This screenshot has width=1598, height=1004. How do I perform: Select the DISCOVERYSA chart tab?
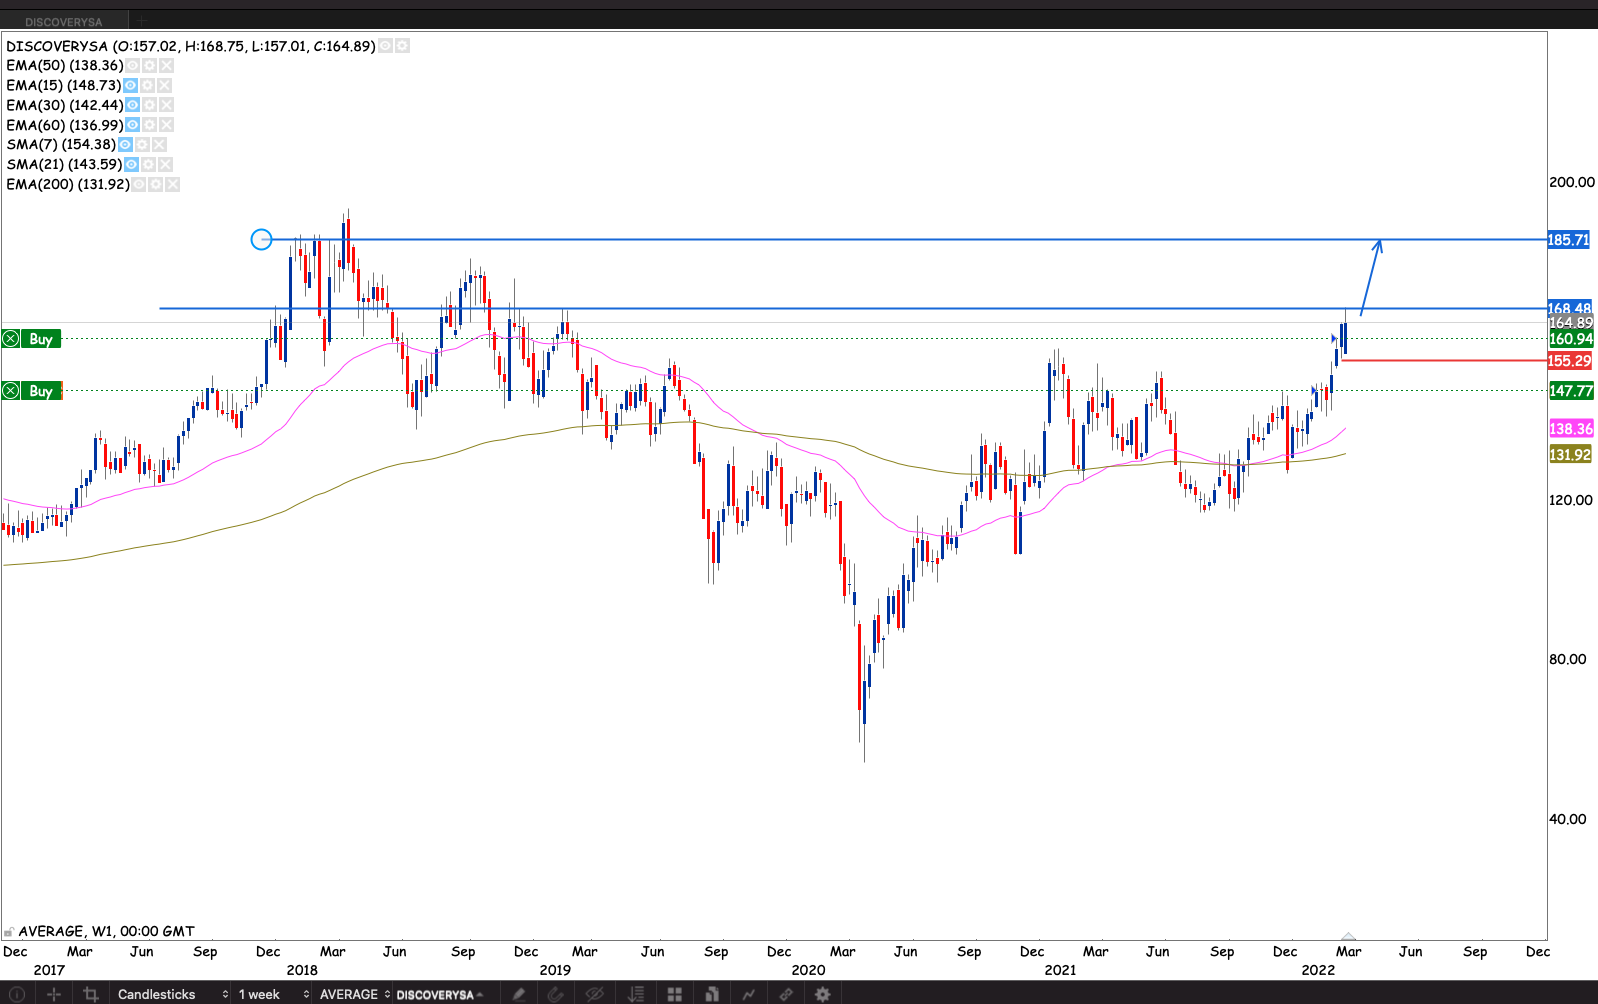pos(64,21)
